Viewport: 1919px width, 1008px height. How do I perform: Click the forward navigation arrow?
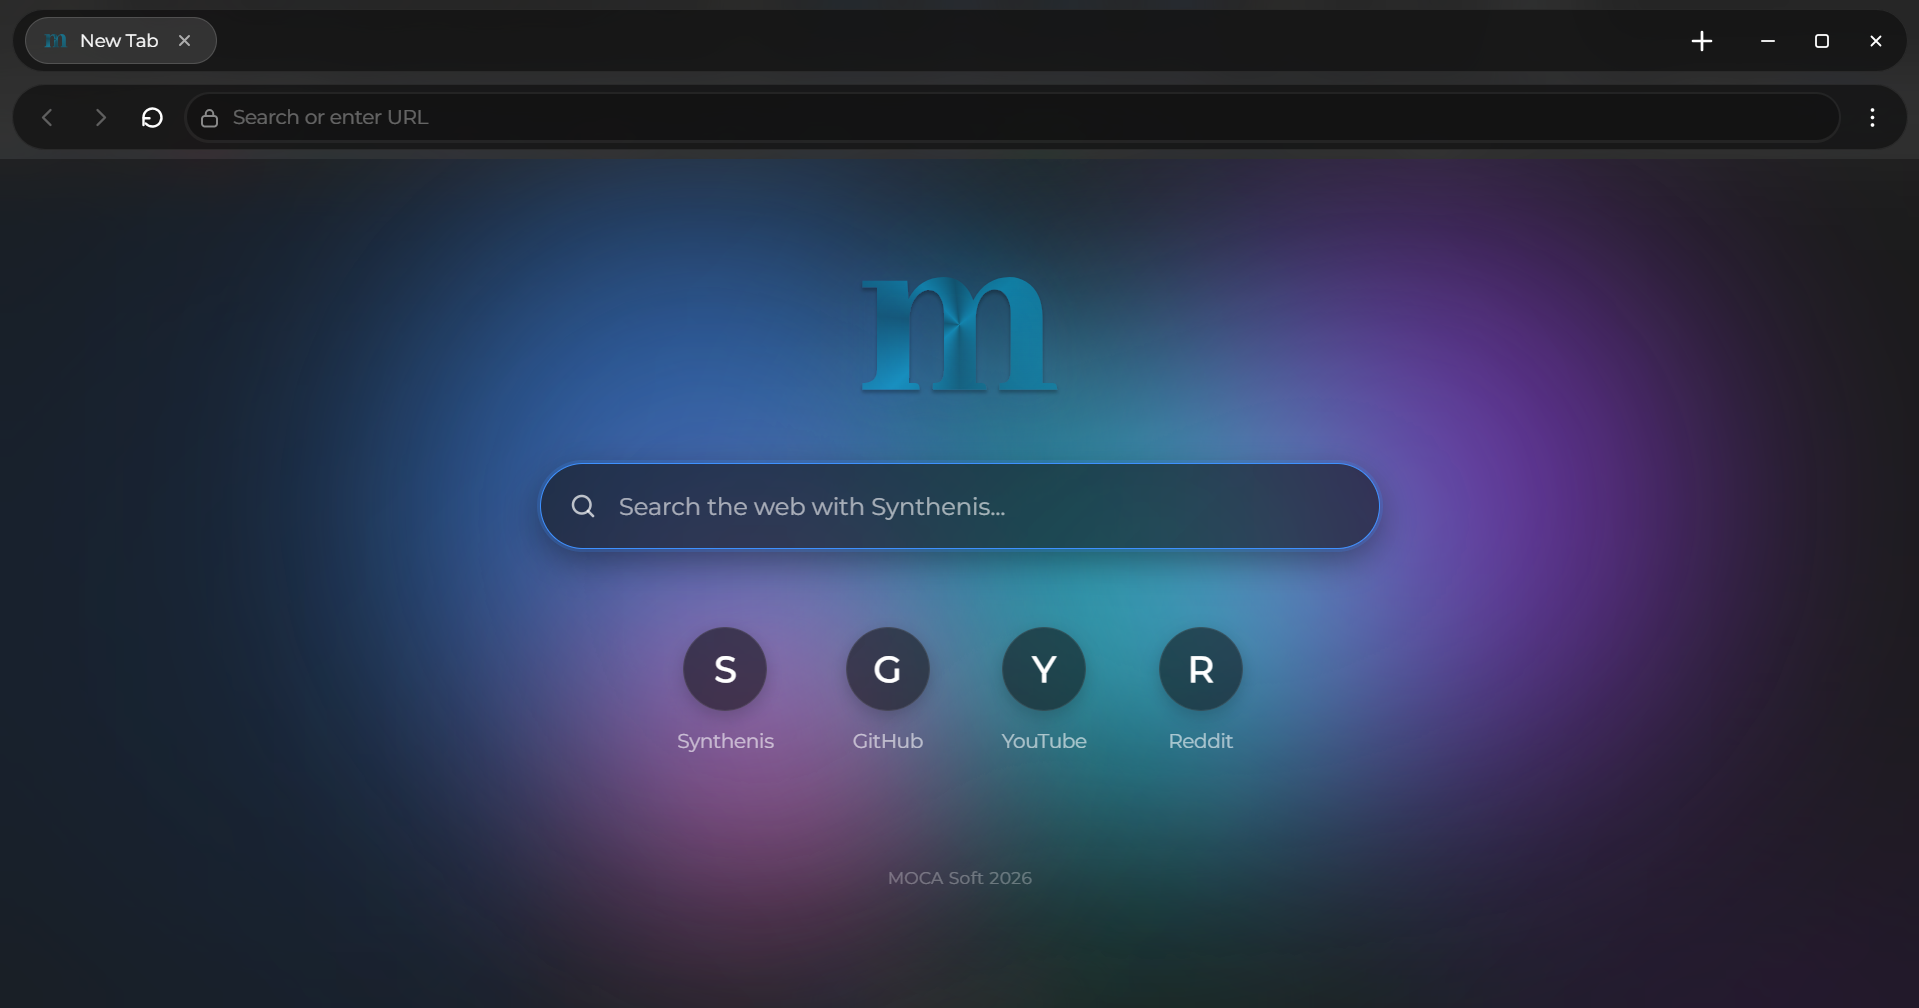coord(100,117)
